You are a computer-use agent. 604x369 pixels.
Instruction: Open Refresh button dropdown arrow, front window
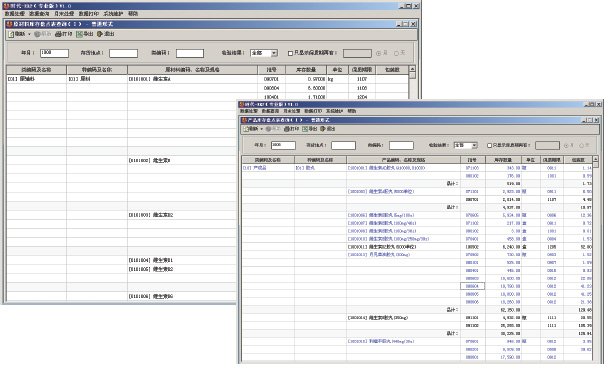(262, 129)
